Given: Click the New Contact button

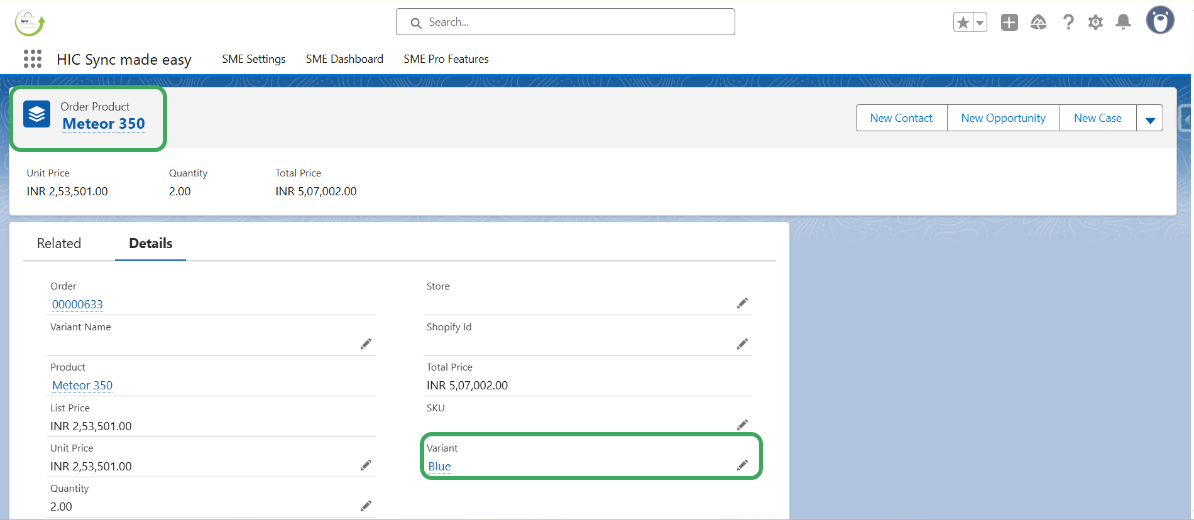Looking at the screenshot, I should click(902, 118).
